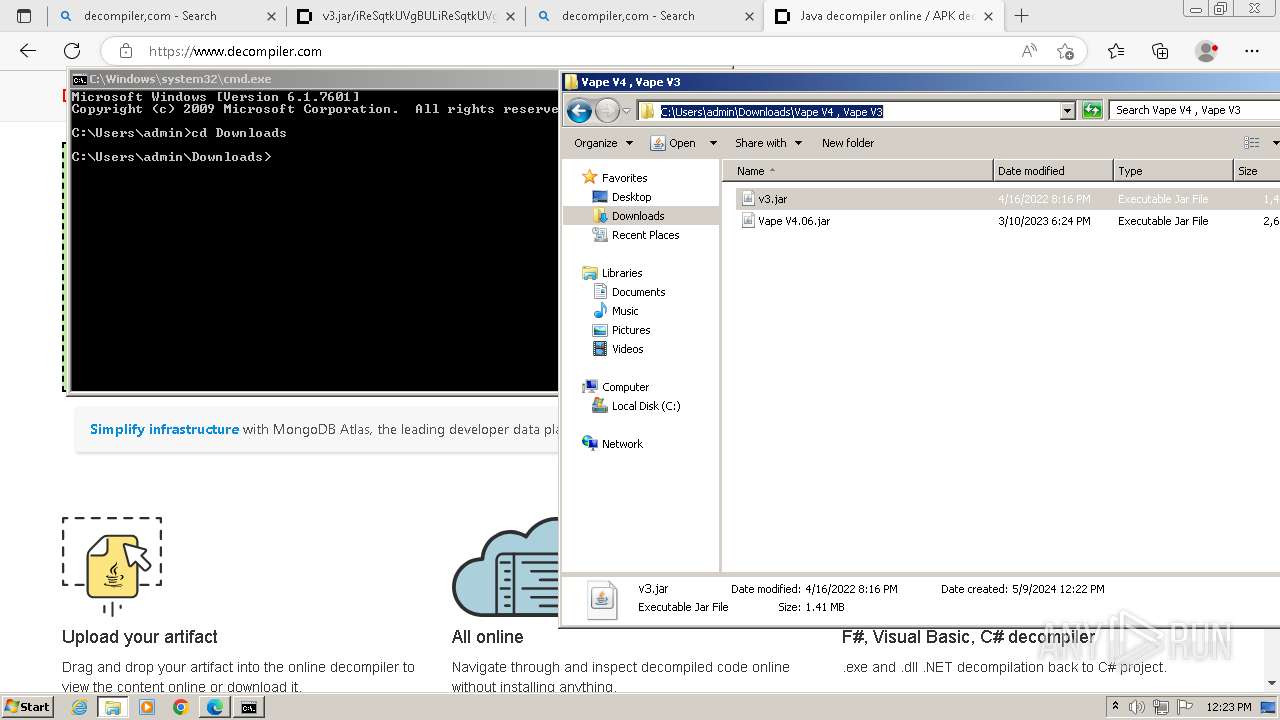1280x720 pixels.
Task: Open Music library
Action: click(625, 311)
